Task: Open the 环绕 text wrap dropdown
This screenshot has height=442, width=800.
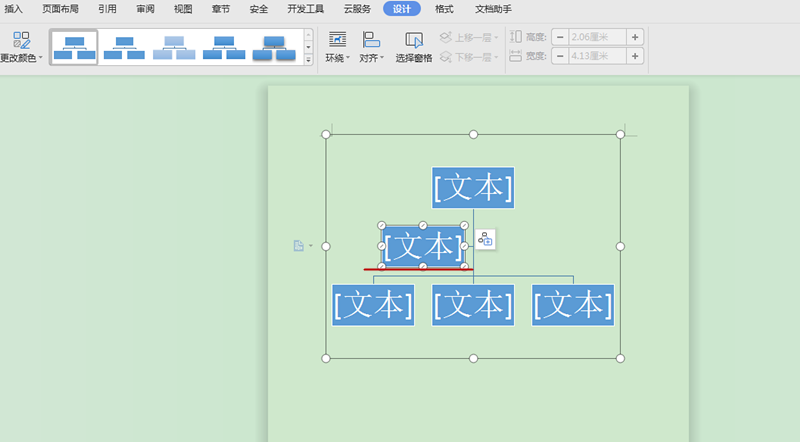Action: 338,46
